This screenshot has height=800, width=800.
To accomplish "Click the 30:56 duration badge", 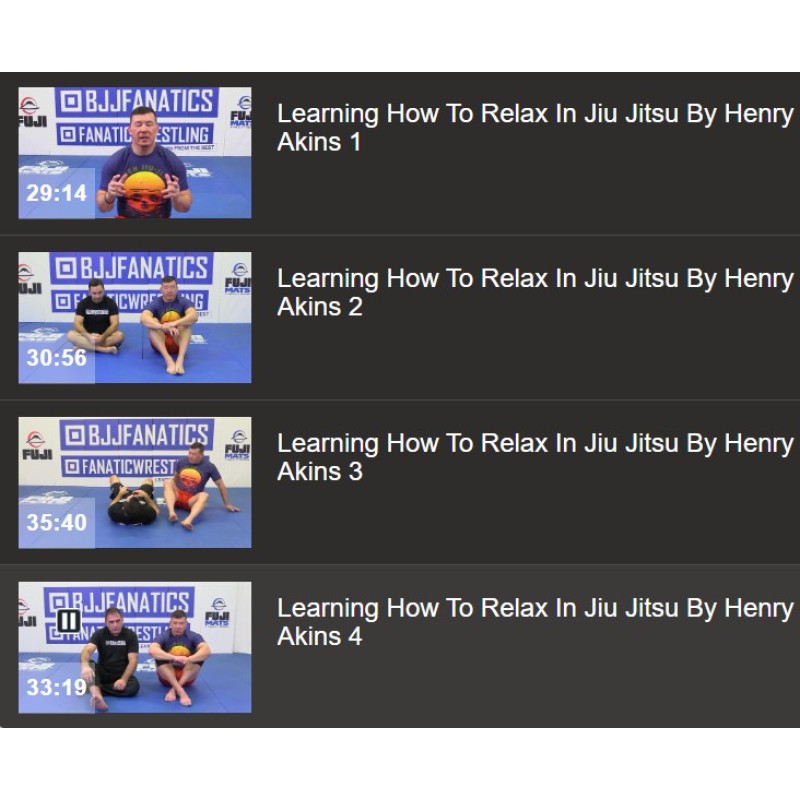I will point(57,358).
